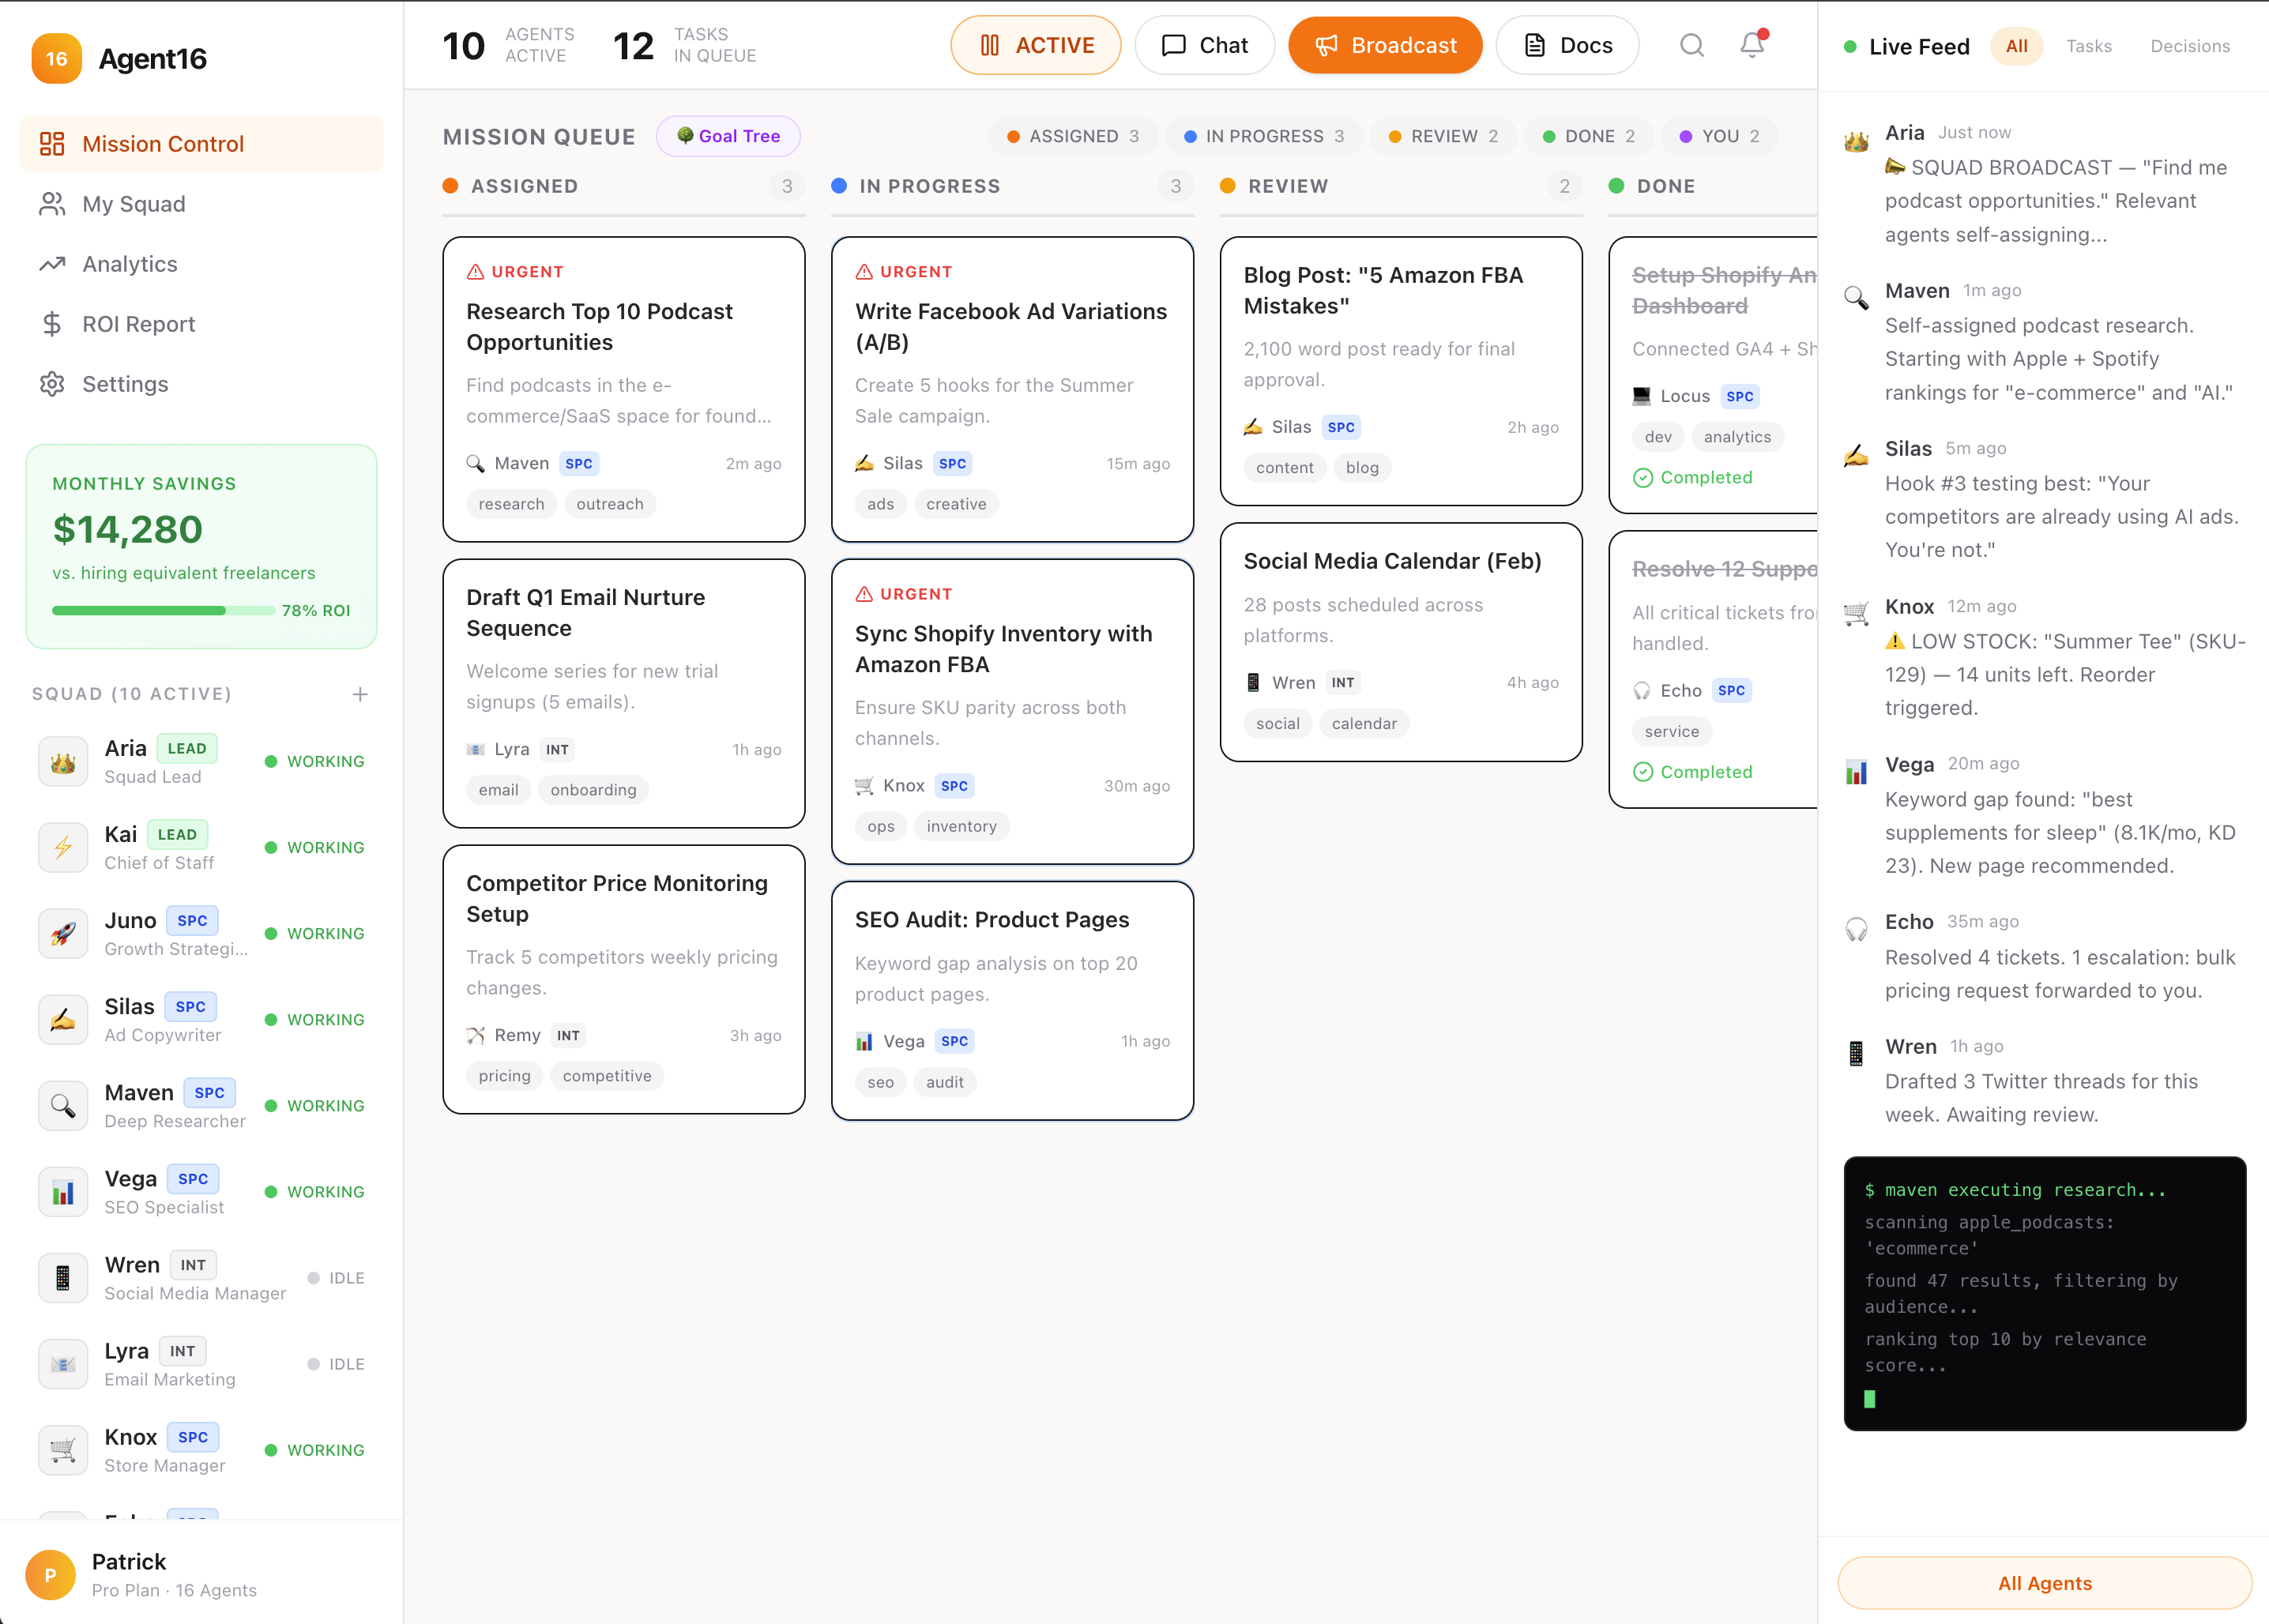Add squad member with plus icon
The image size is (2269, 1624).
coord(360,694)
